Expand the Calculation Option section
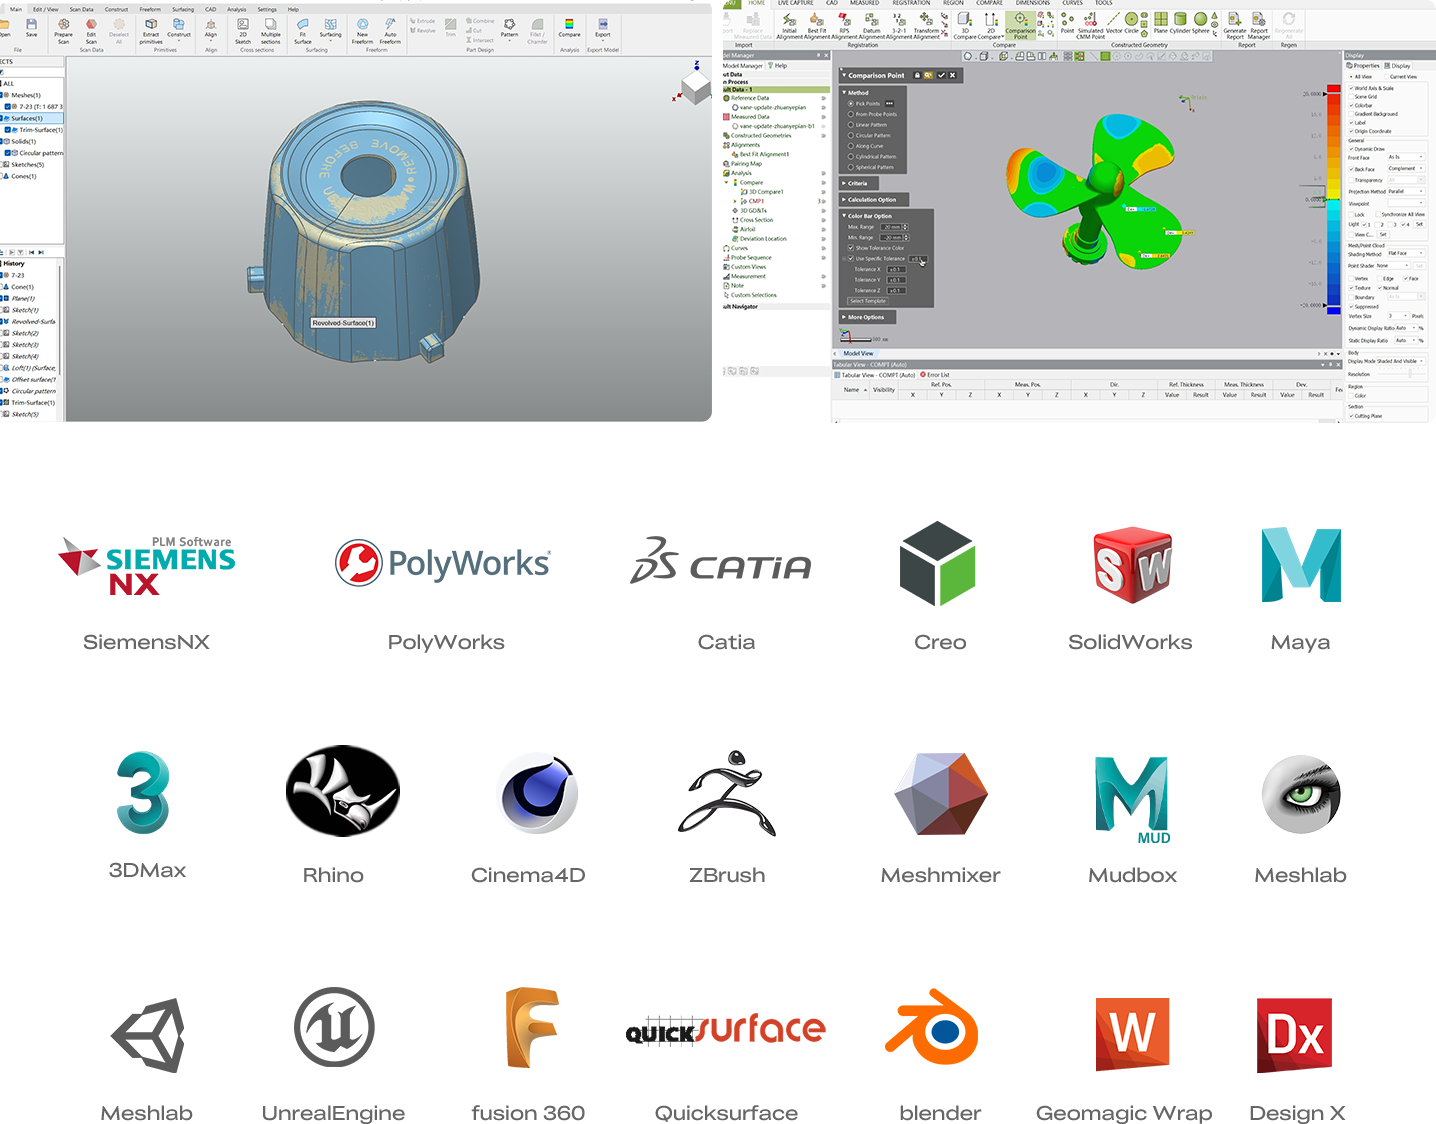This screenshot has height=1124, width=1436. (x=871, y=200)
